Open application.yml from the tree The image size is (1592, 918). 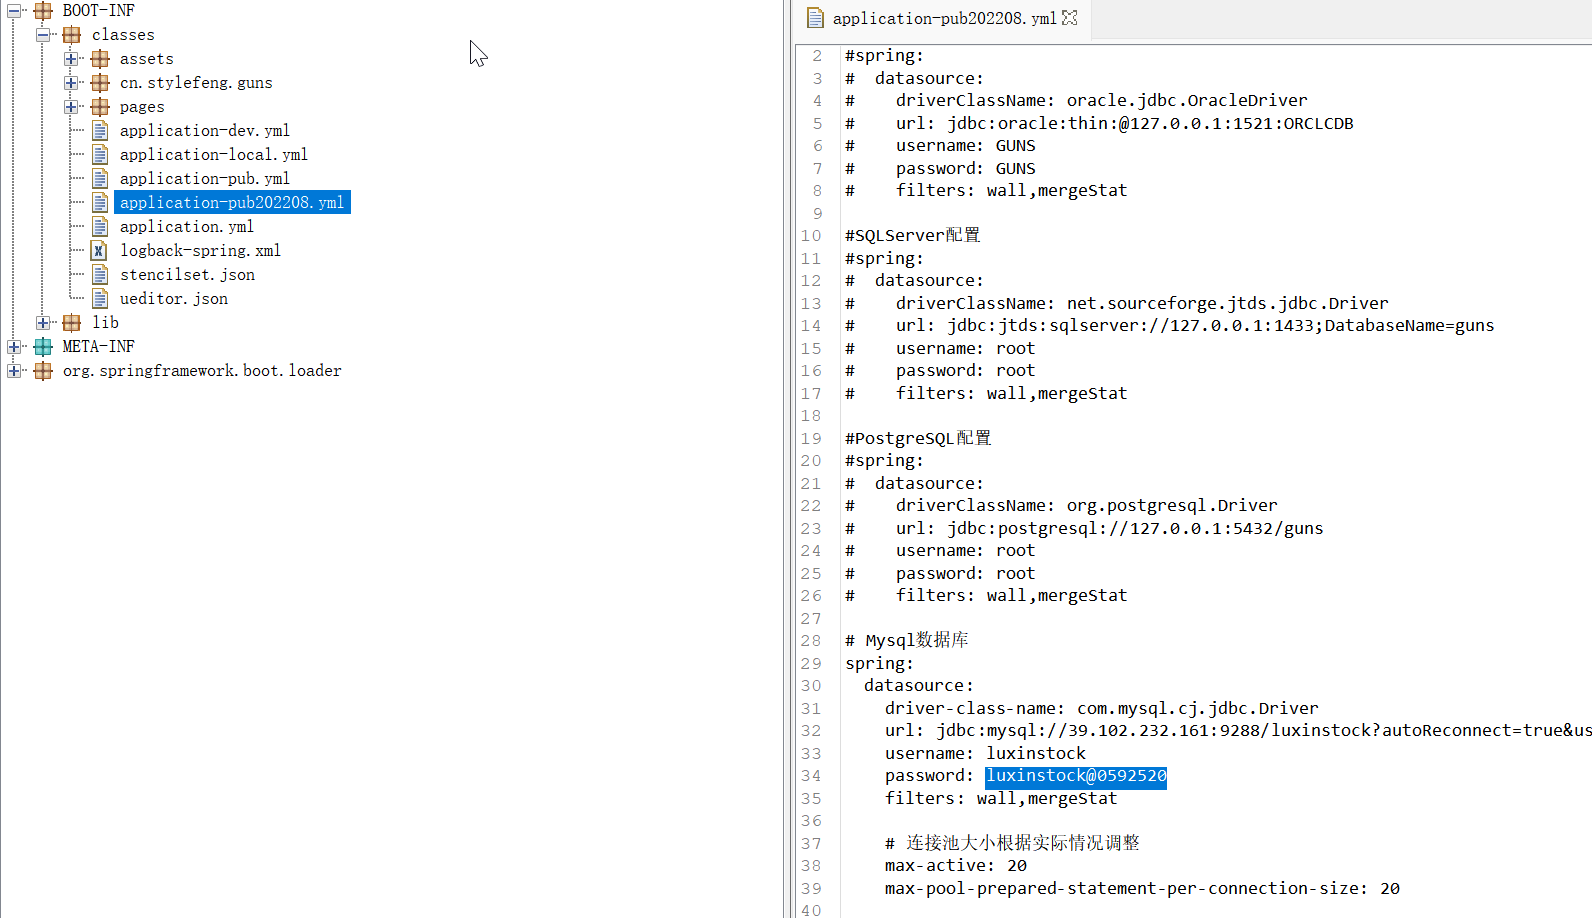pos(187,227)
